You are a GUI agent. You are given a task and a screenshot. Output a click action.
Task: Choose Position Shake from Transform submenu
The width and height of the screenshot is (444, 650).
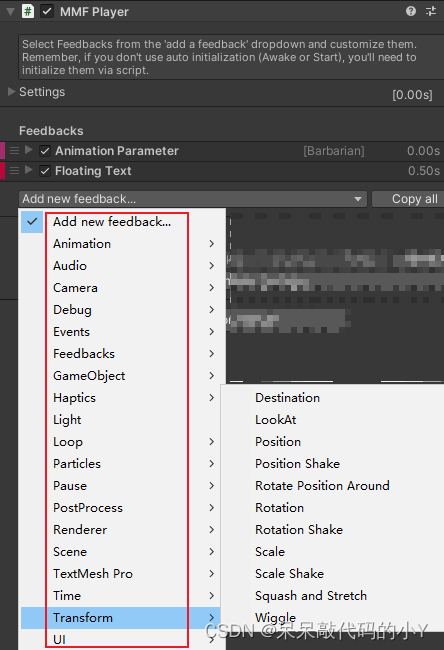pos(297,463)
